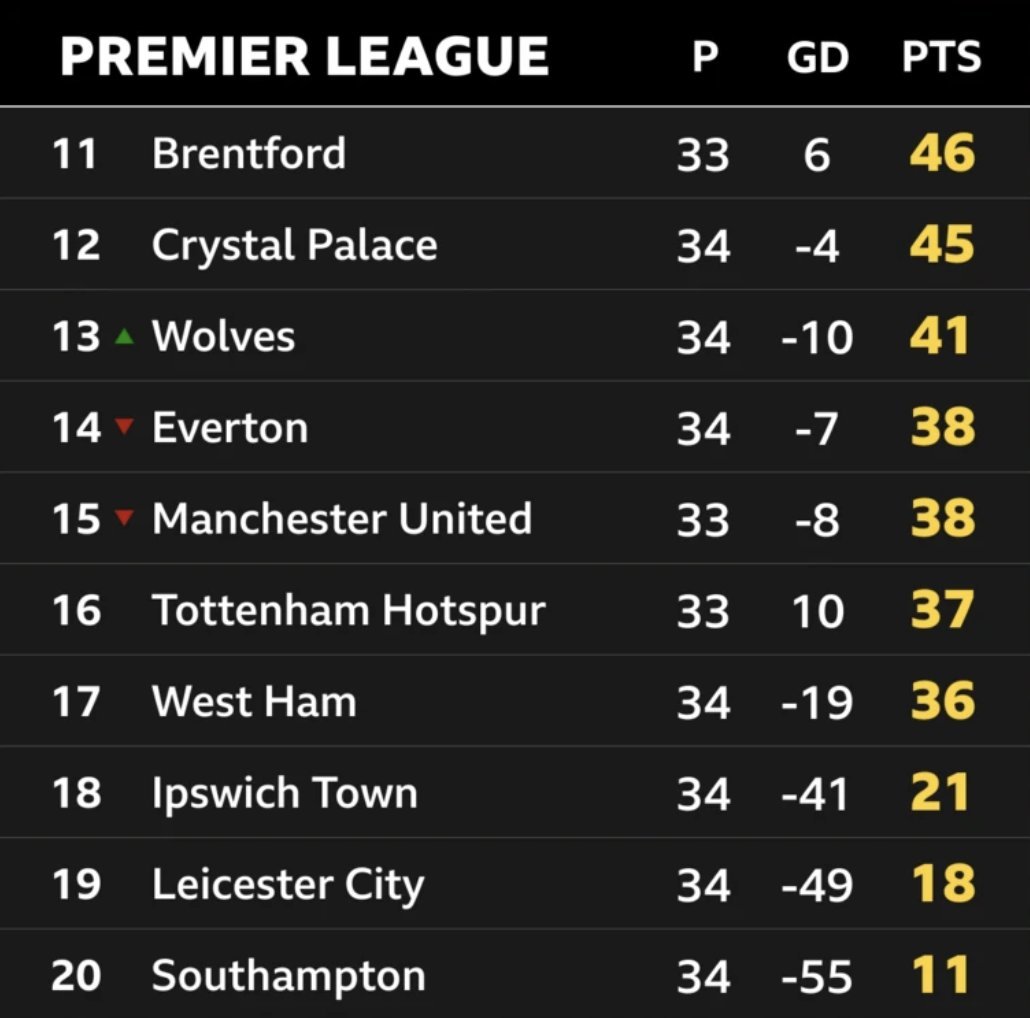This screenshot has height=1018, width=1030.
Task: Click the red down arrow beside Manchester United
Action: [x=124, y=518]
